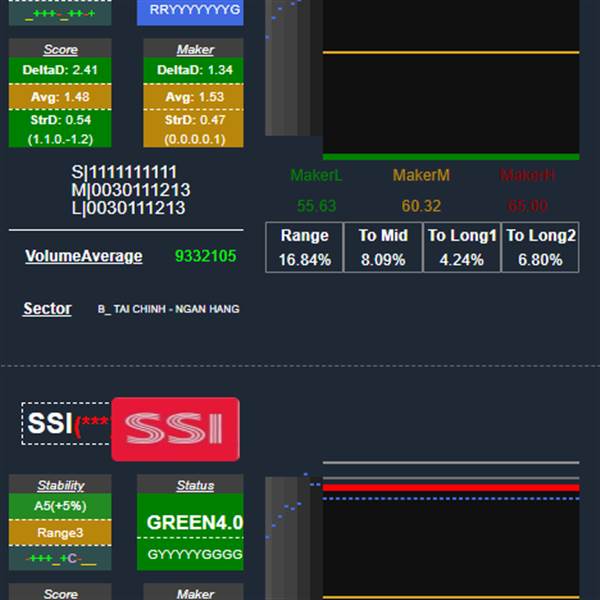Open the Maker header below SSI Status panel
The image size is (600, 600).
click(x=195, y=594)
